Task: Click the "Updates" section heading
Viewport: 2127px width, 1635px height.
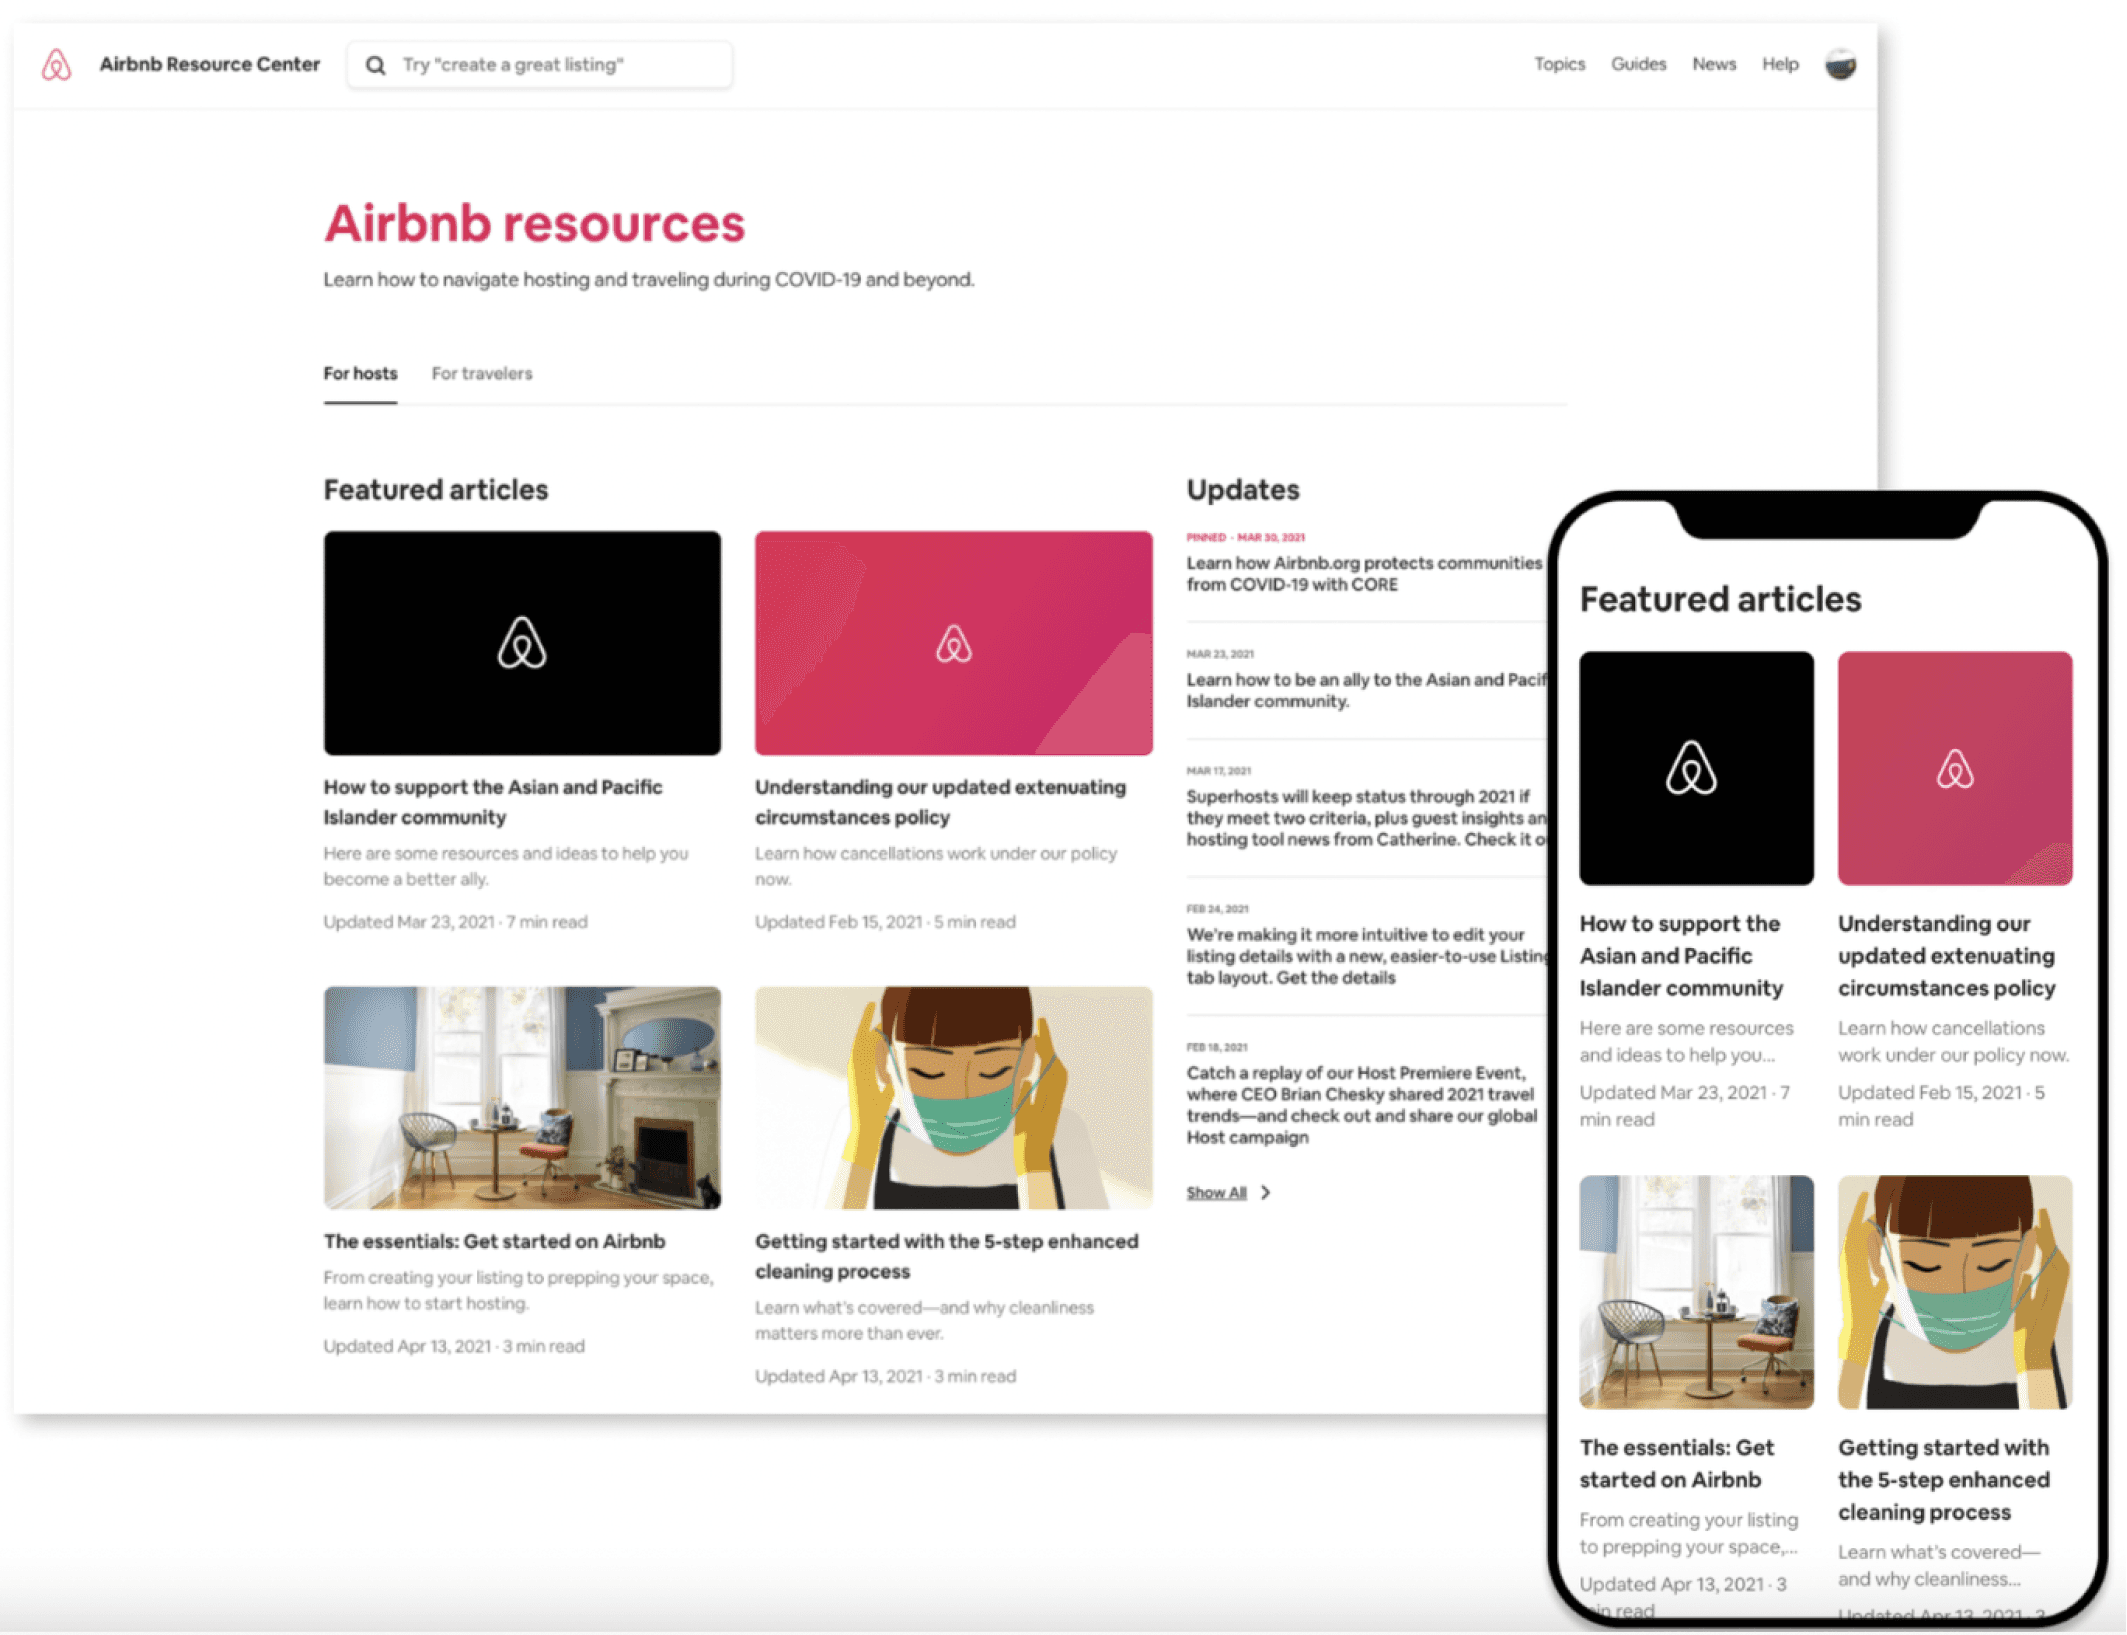Action: [x=1243, y=490]
